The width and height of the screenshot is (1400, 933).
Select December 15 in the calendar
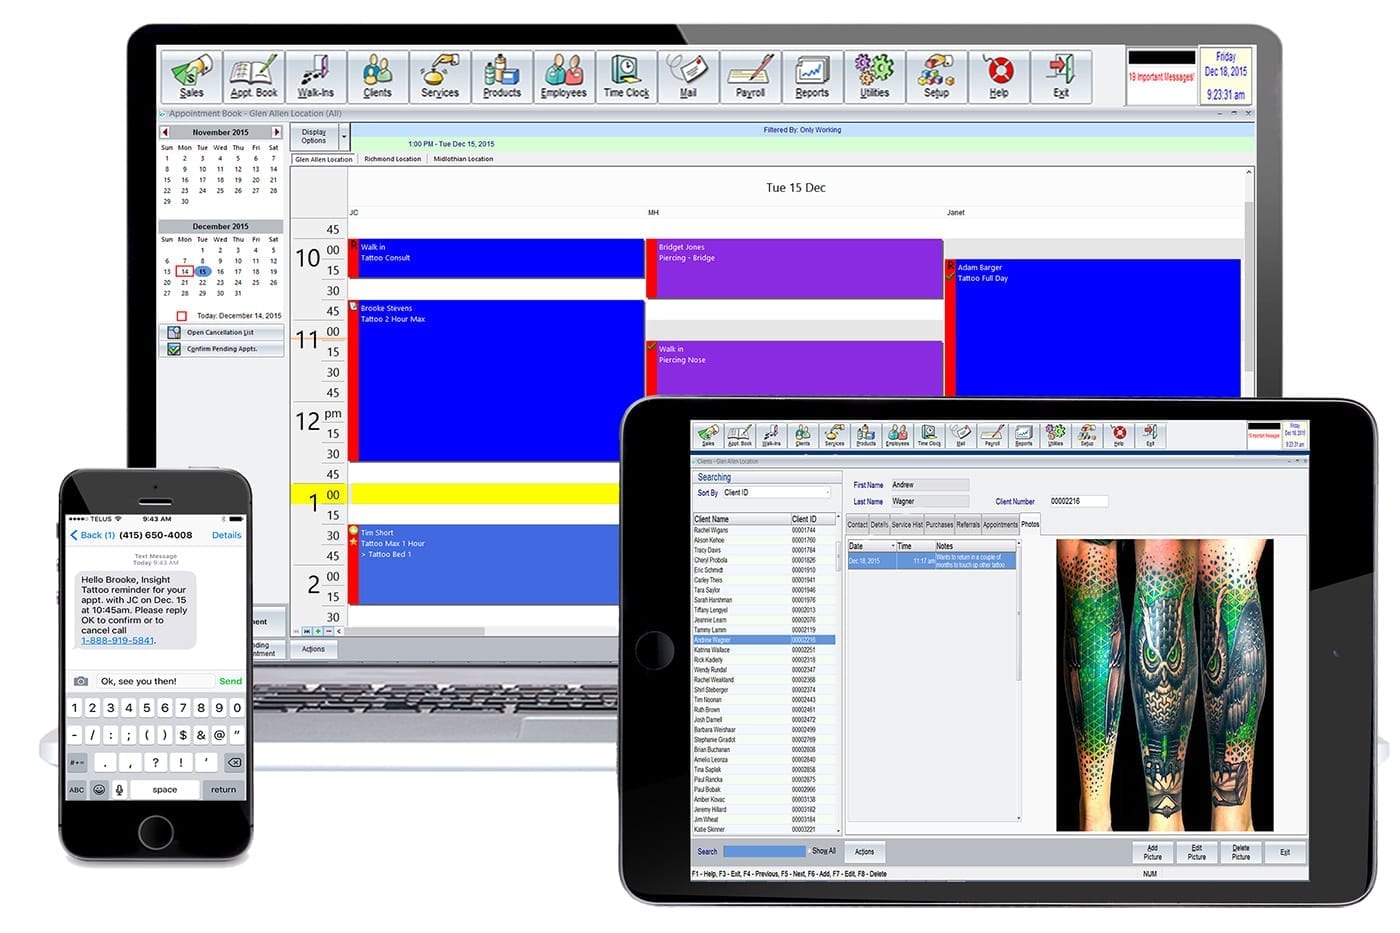click(202, 271)
